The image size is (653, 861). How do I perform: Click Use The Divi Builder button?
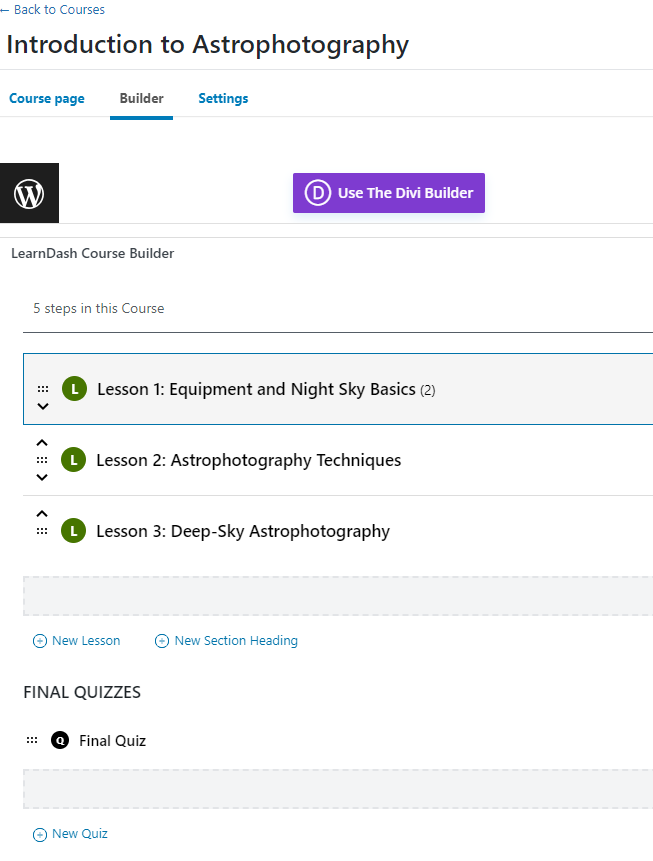tap(389, 193)
